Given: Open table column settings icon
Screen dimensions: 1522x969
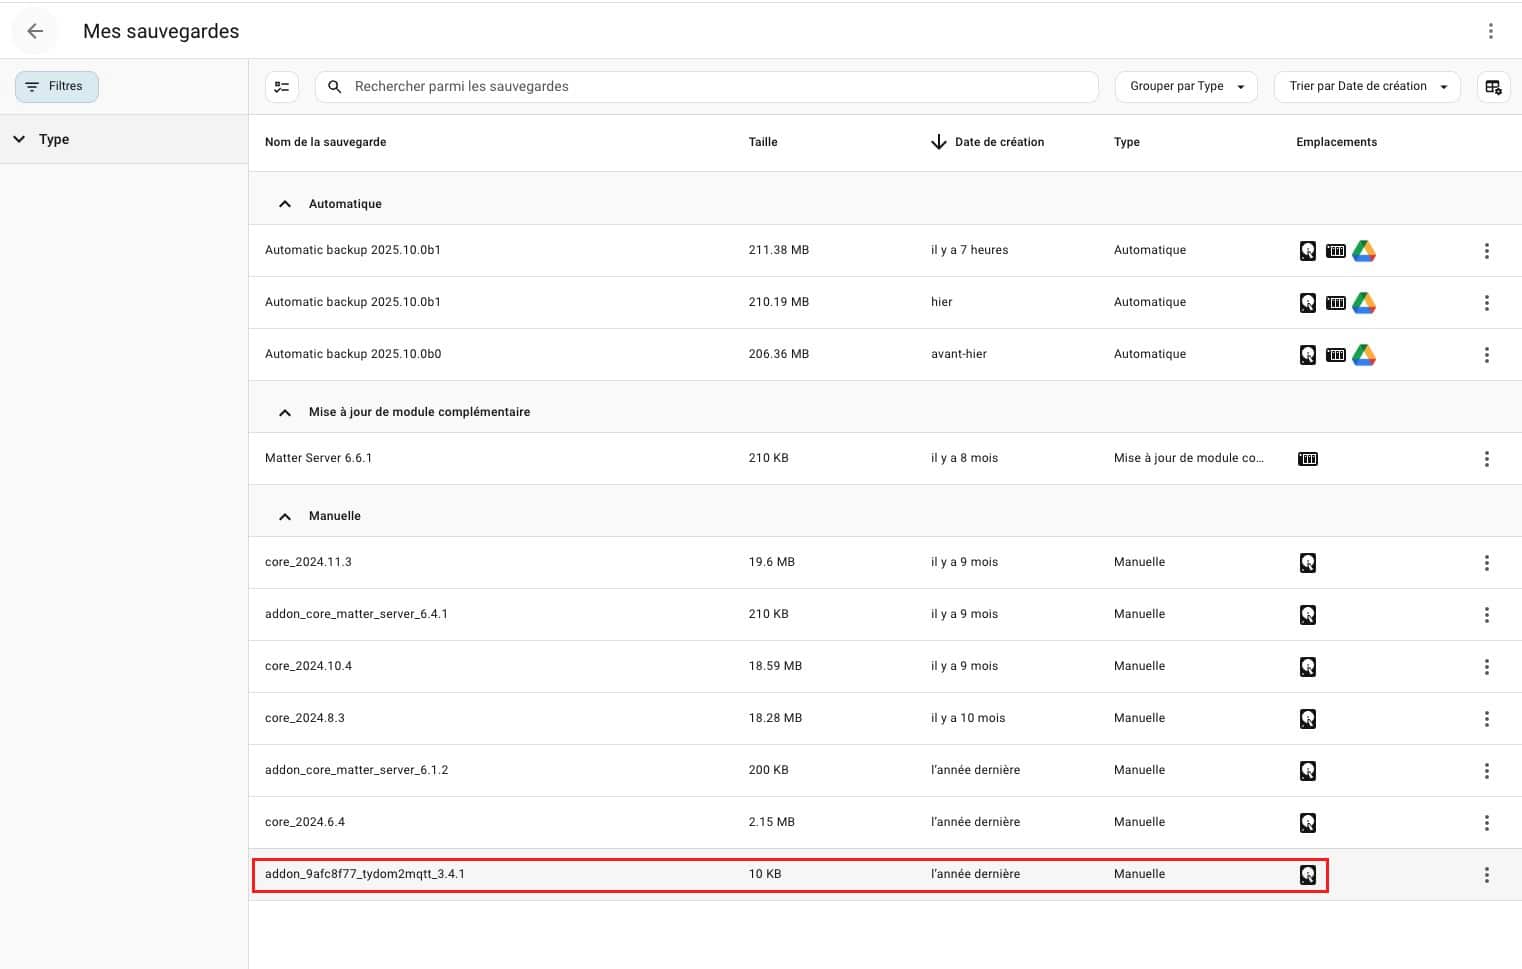Looking at the screenshot, I should coord(1493,87).
